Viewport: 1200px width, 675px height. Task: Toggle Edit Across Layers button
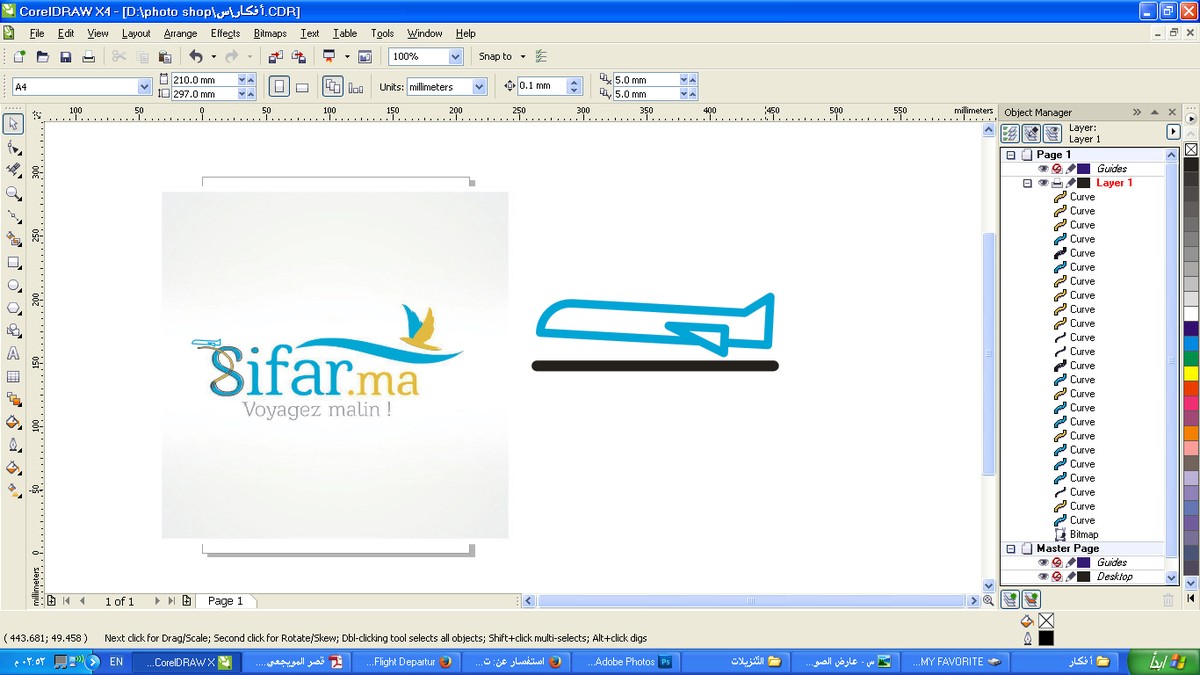coord(1032,133)
